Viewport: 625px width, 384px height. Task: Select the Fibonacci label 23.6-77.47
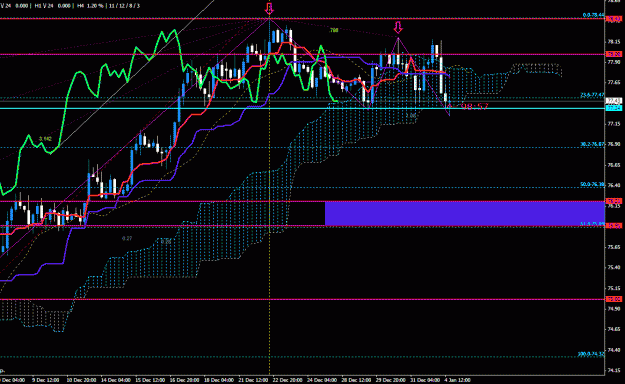[x=592, y=95]
